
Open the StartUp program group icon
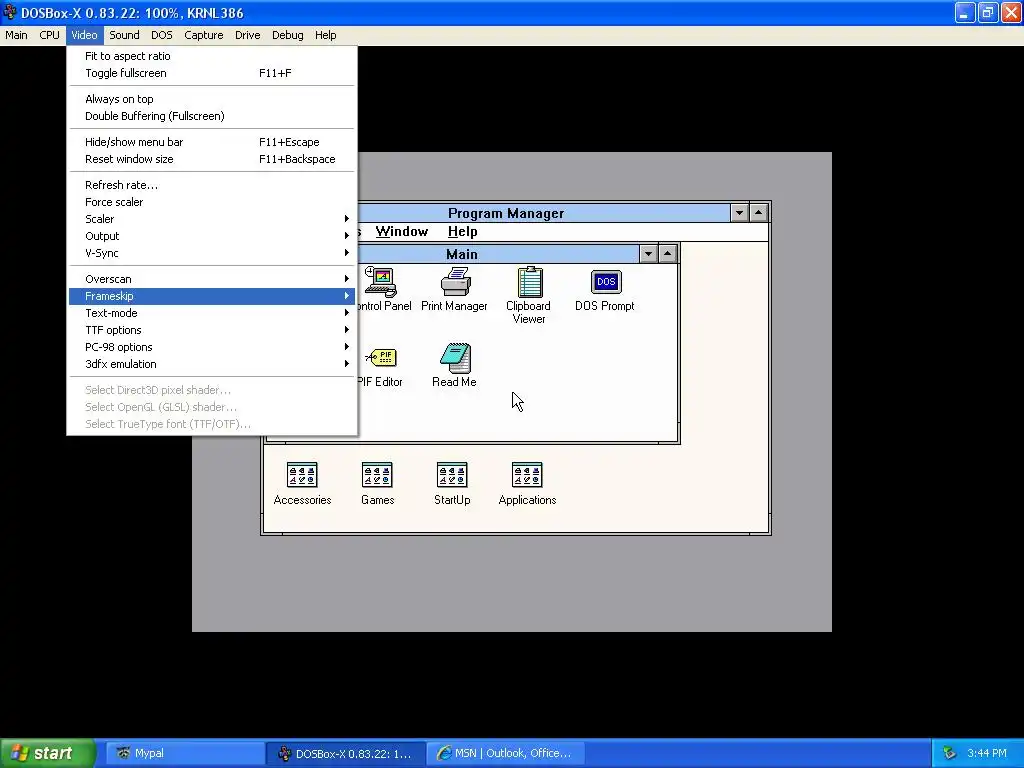pyautogui.click(x=452, y=475)
